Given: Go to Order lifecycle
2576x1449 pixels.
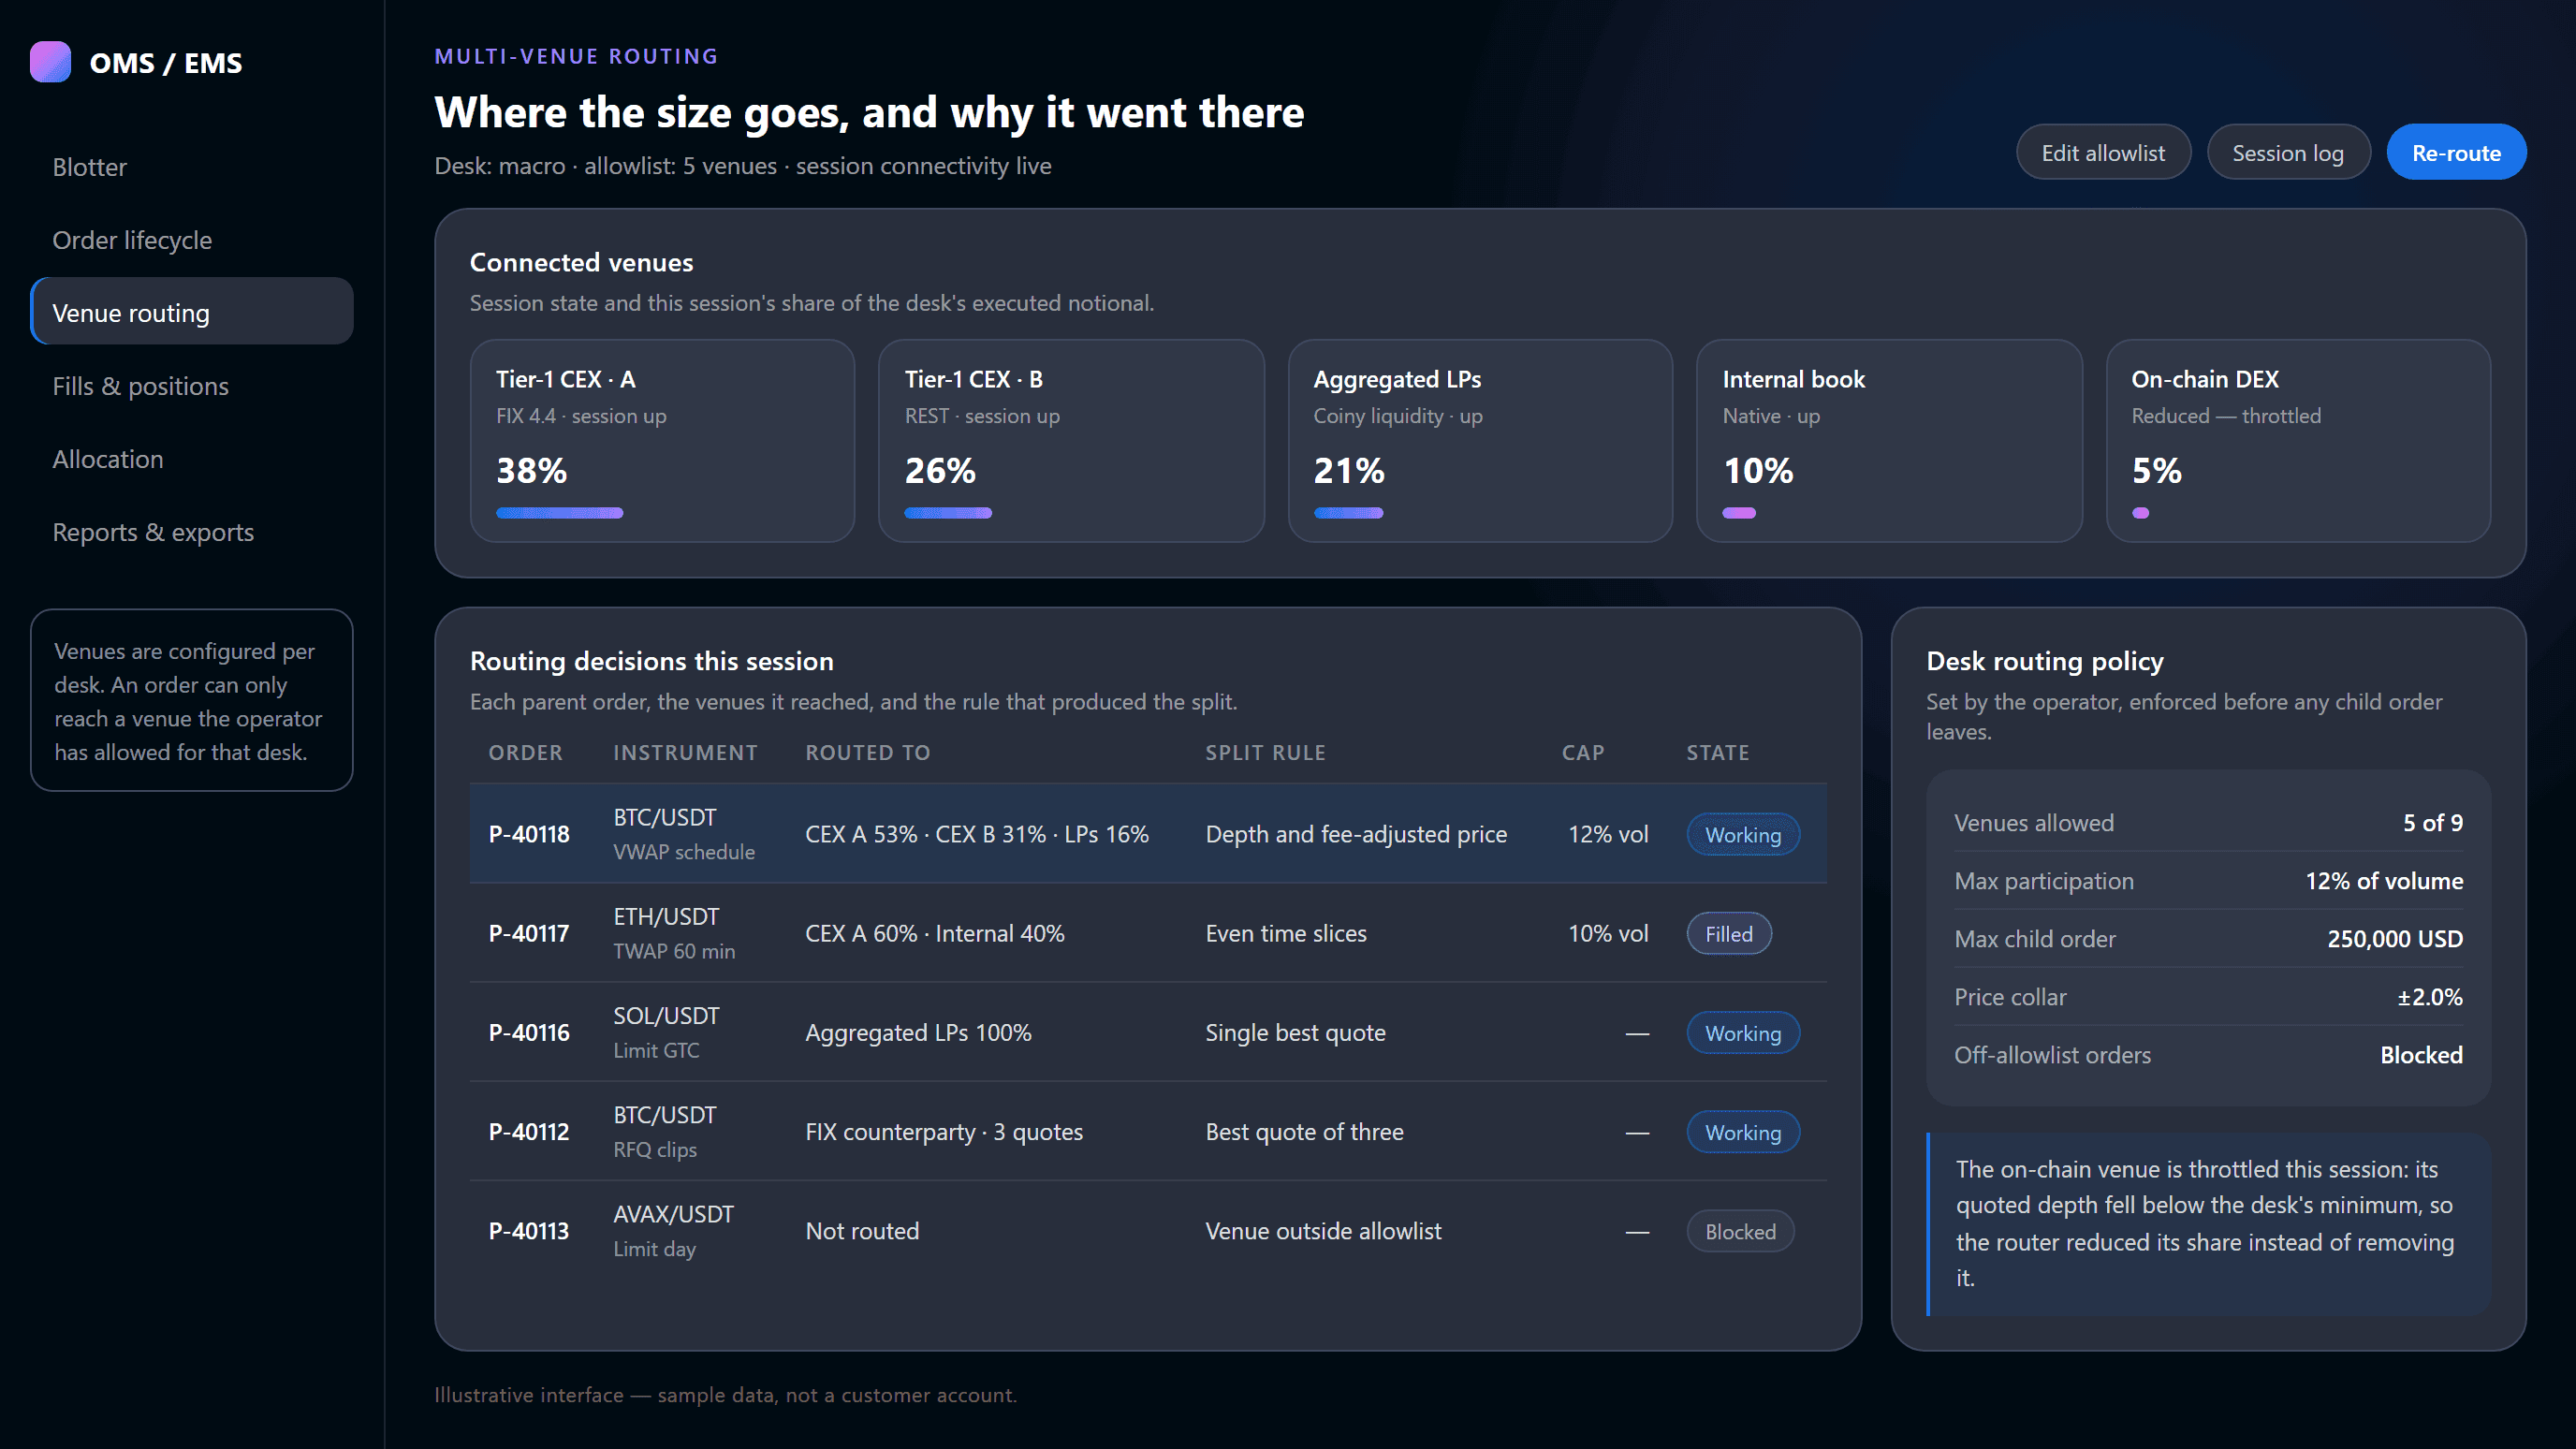Looking at the screenshot, I should coord(191,240).
